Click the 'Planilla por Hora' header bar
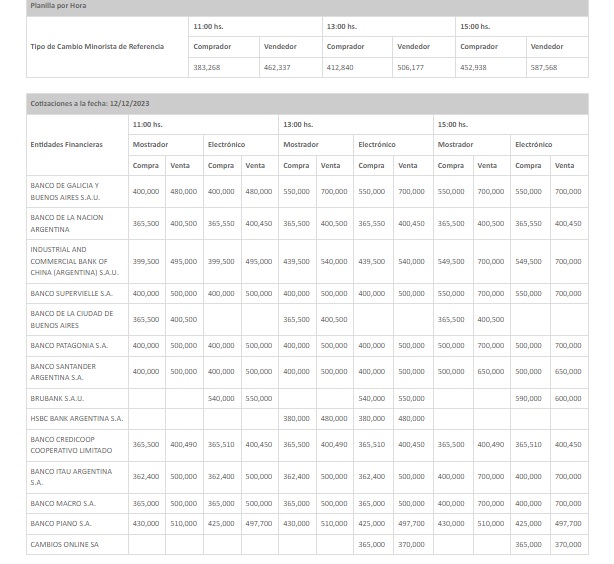 coord(307,7)
